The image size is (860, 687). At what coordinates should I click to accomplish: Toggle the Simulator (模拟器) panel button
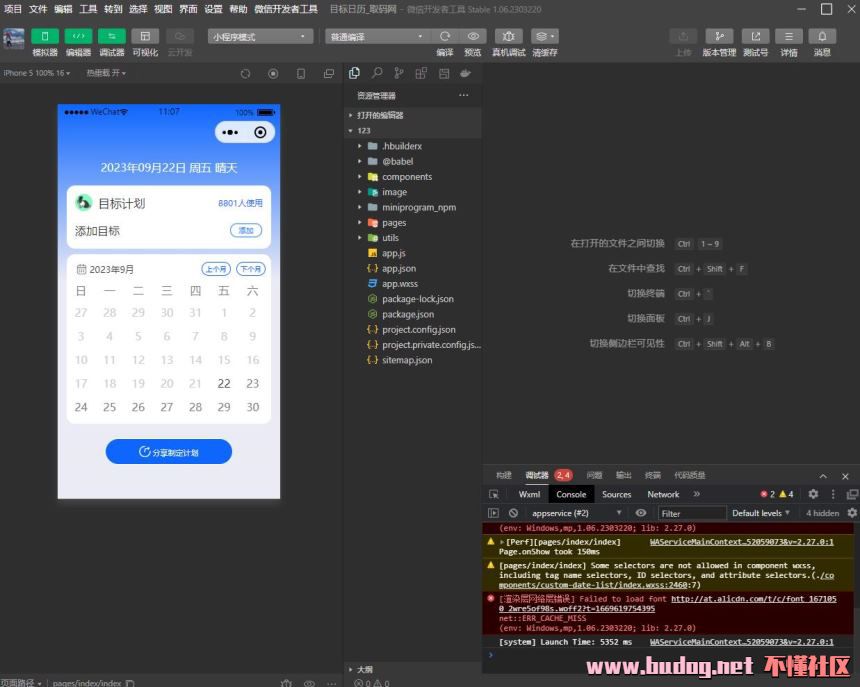[x=45, y=36]
